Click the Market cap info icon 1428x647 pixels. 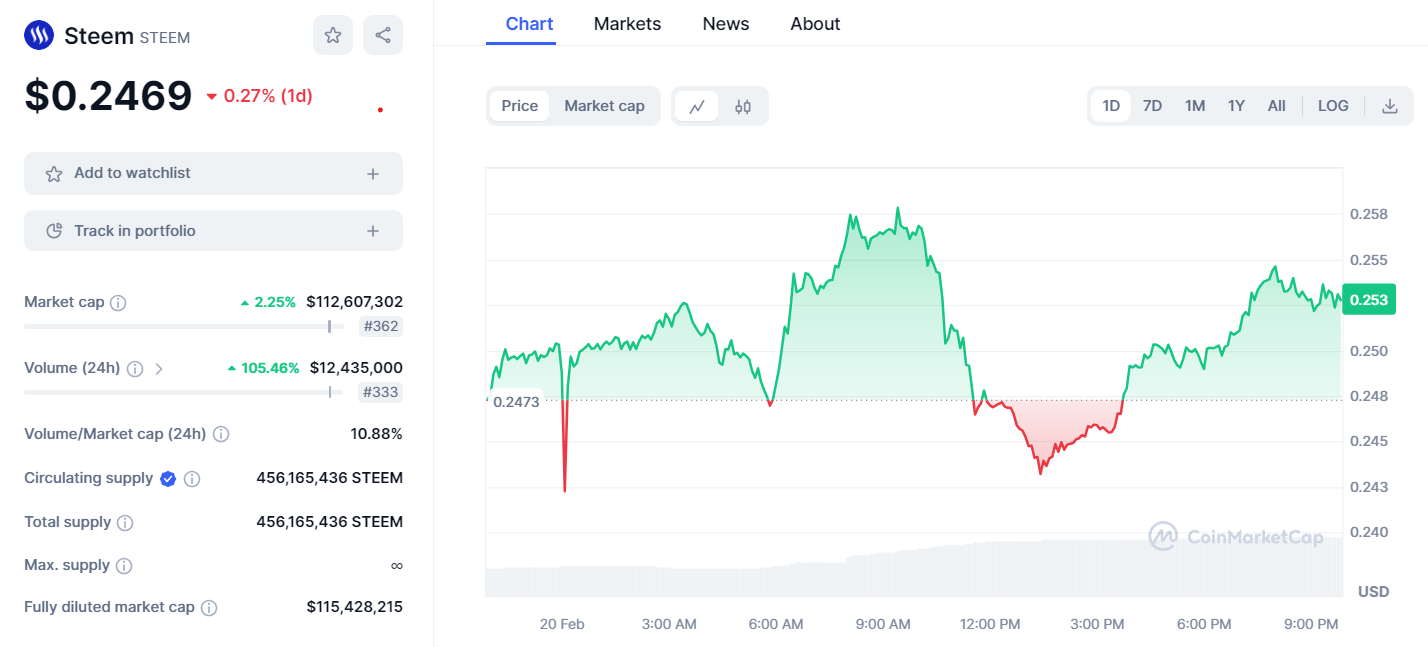point(118,302)
